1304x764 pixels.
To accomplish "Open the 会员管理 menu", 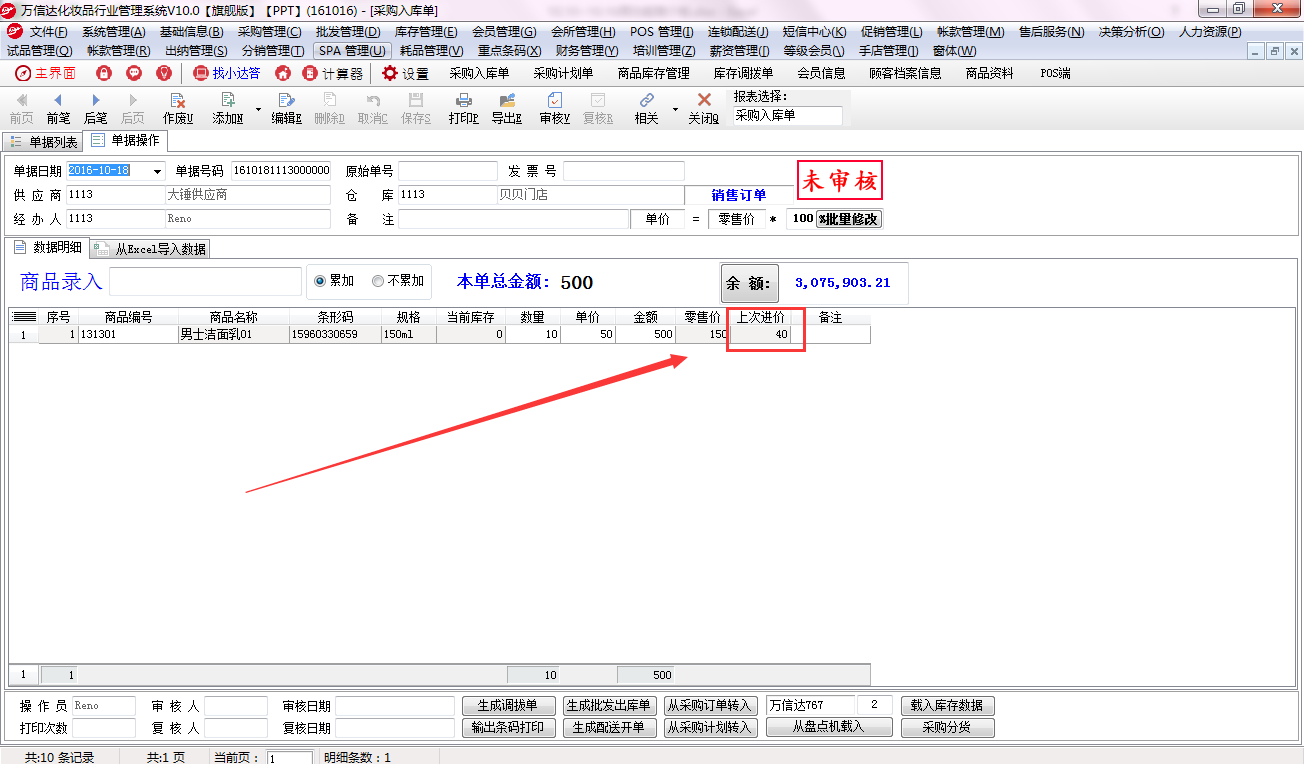I will 504,32.
